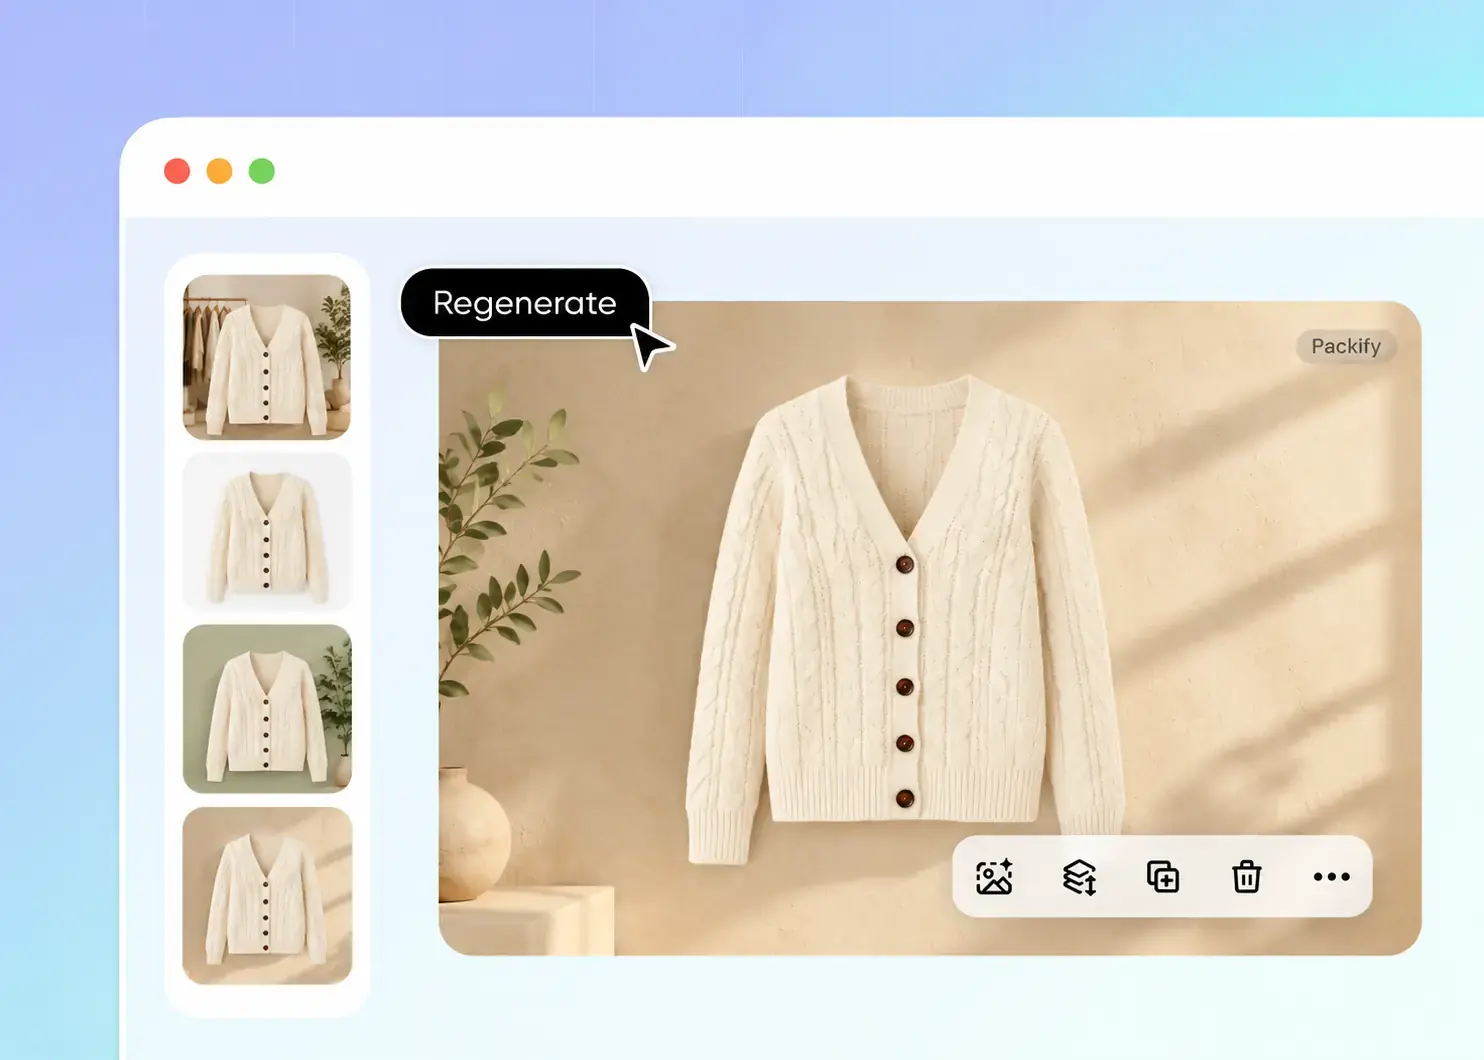
Task: Open the three-dot more options menu
Action: coord(1331,877)
